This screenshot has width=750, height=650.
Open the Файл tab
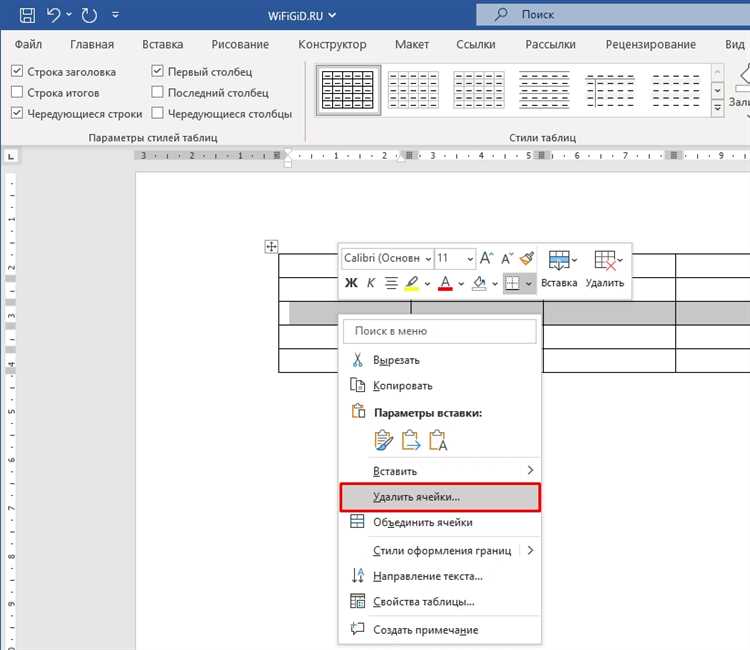(x=28, y=44)
